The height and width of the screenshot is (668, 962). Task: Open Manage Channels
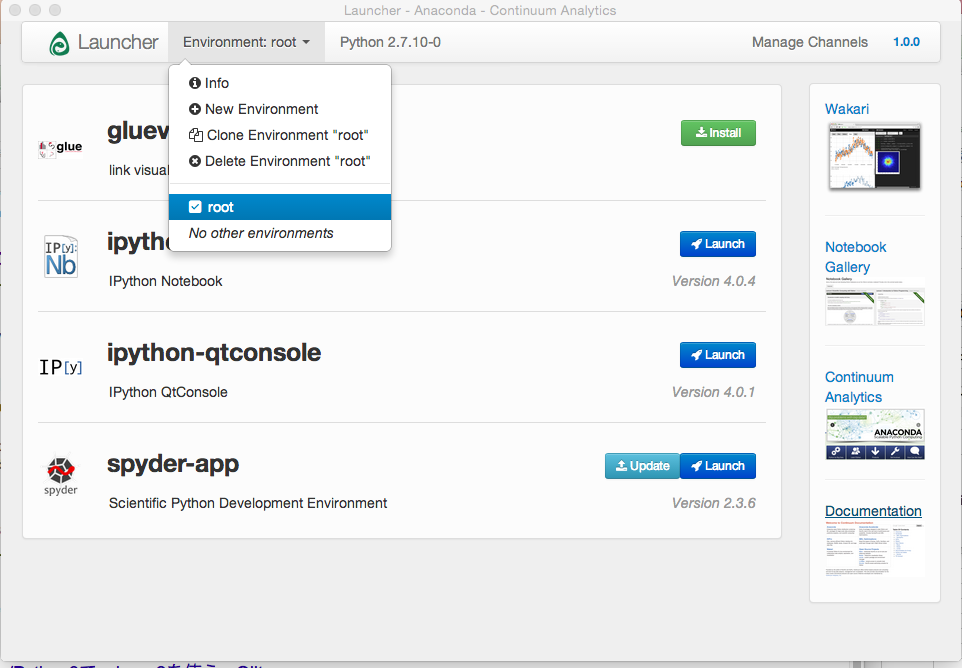coord(810,42)
